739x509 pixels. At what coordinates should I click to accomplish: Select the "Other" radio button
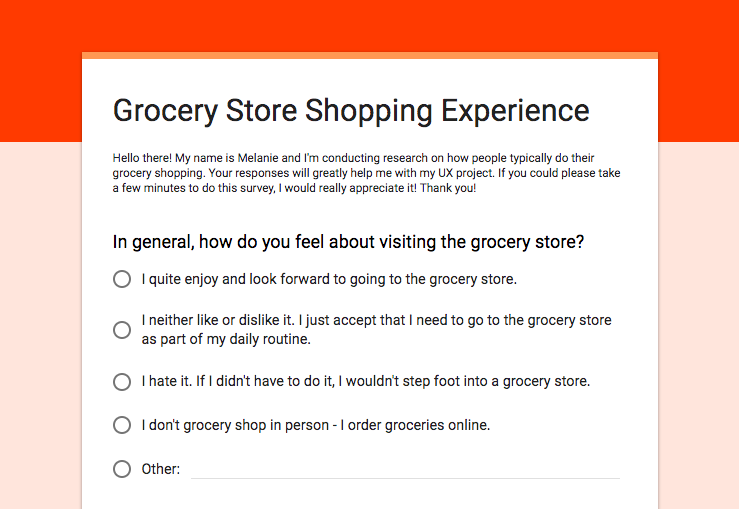[122, 469]
